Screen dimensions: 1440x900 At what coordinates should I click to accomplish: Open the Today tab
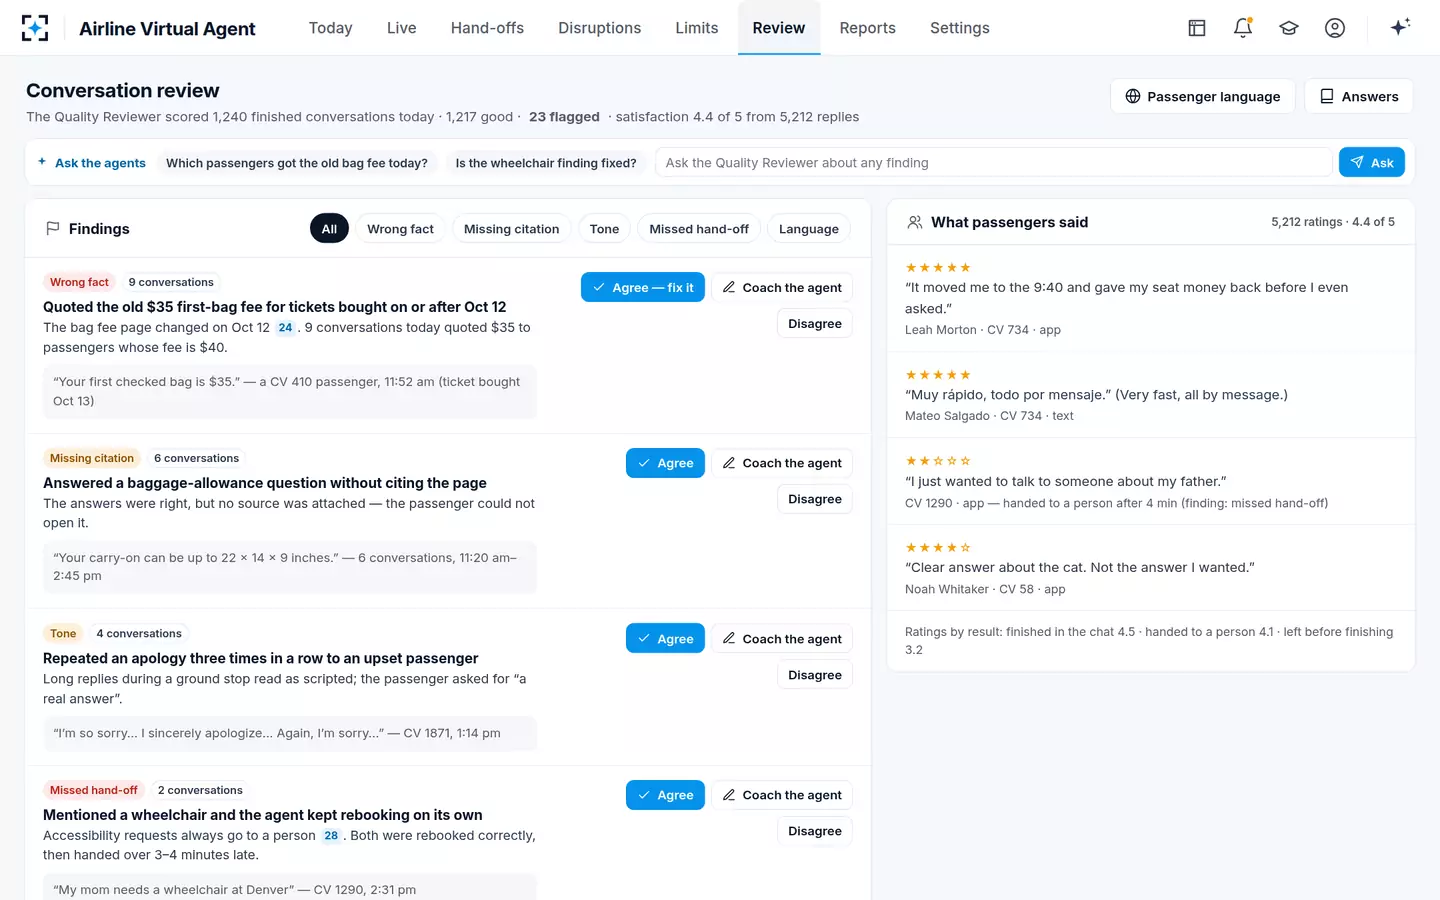[x=330, y=28]
